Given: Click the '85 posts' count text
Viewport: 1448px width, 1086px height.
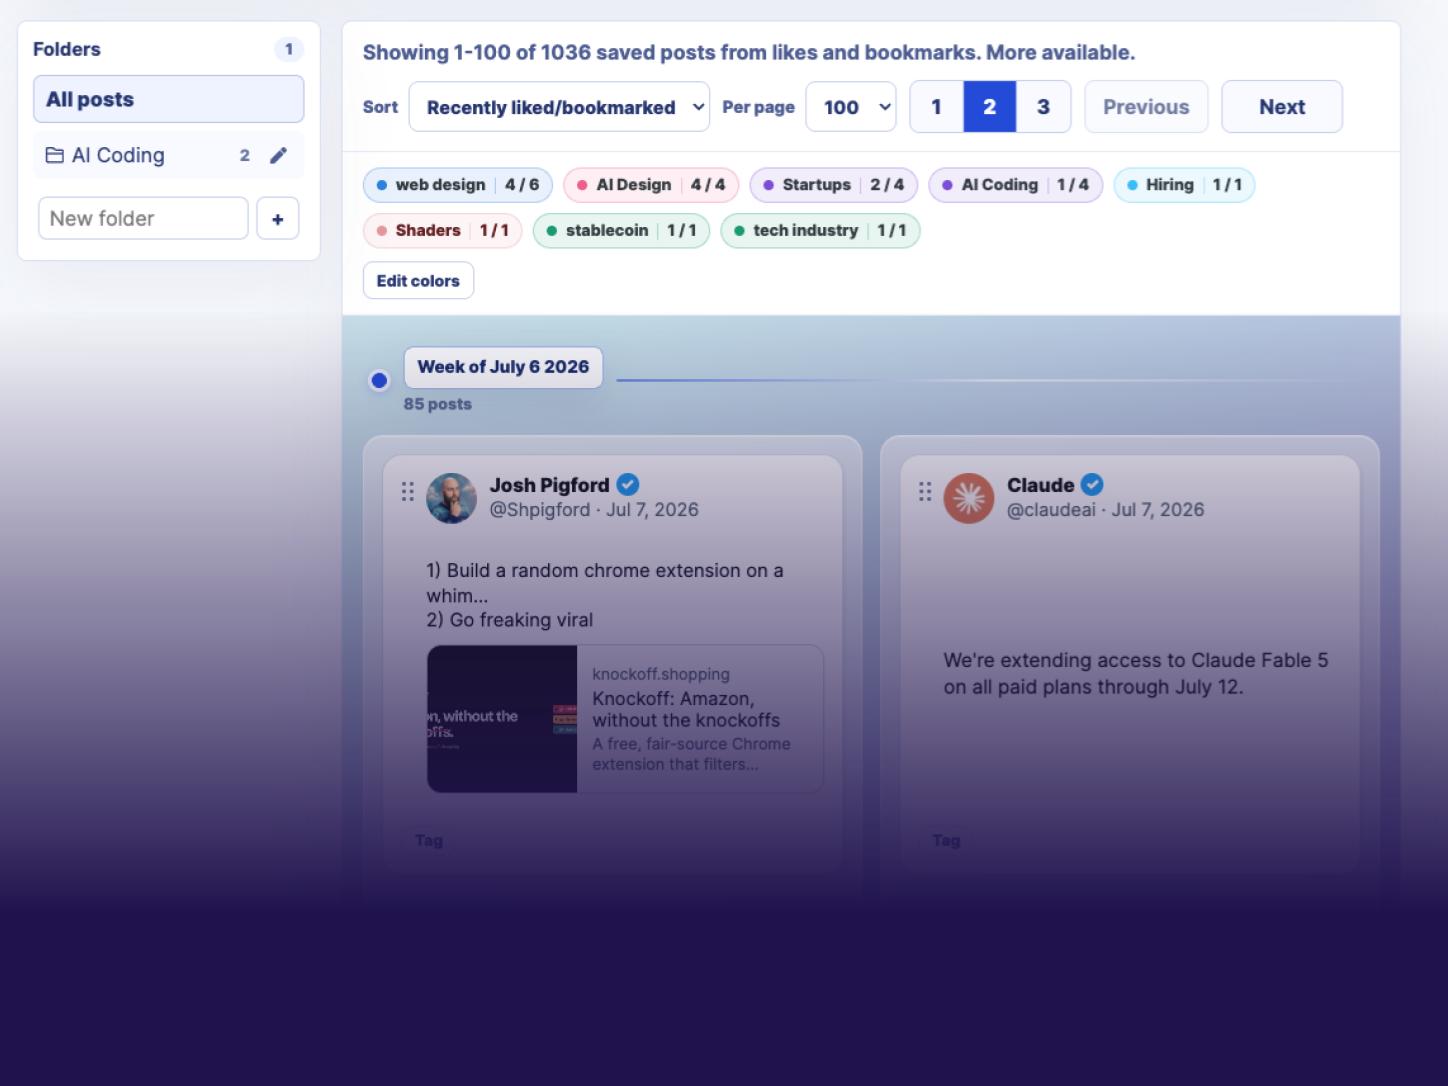Looking at the screenshot, I should coord(437,405).
